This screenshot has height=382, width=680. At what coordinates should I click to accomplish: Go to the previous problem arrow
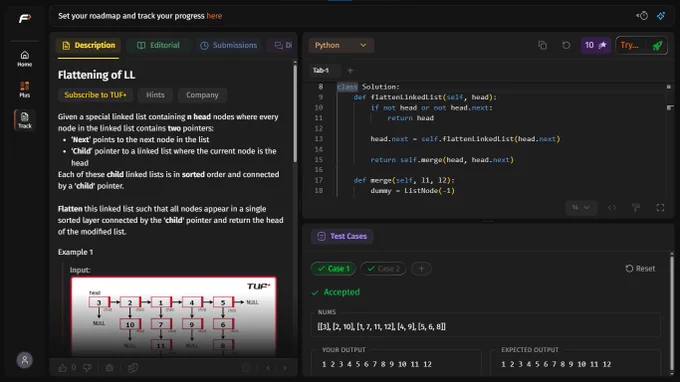268,368
